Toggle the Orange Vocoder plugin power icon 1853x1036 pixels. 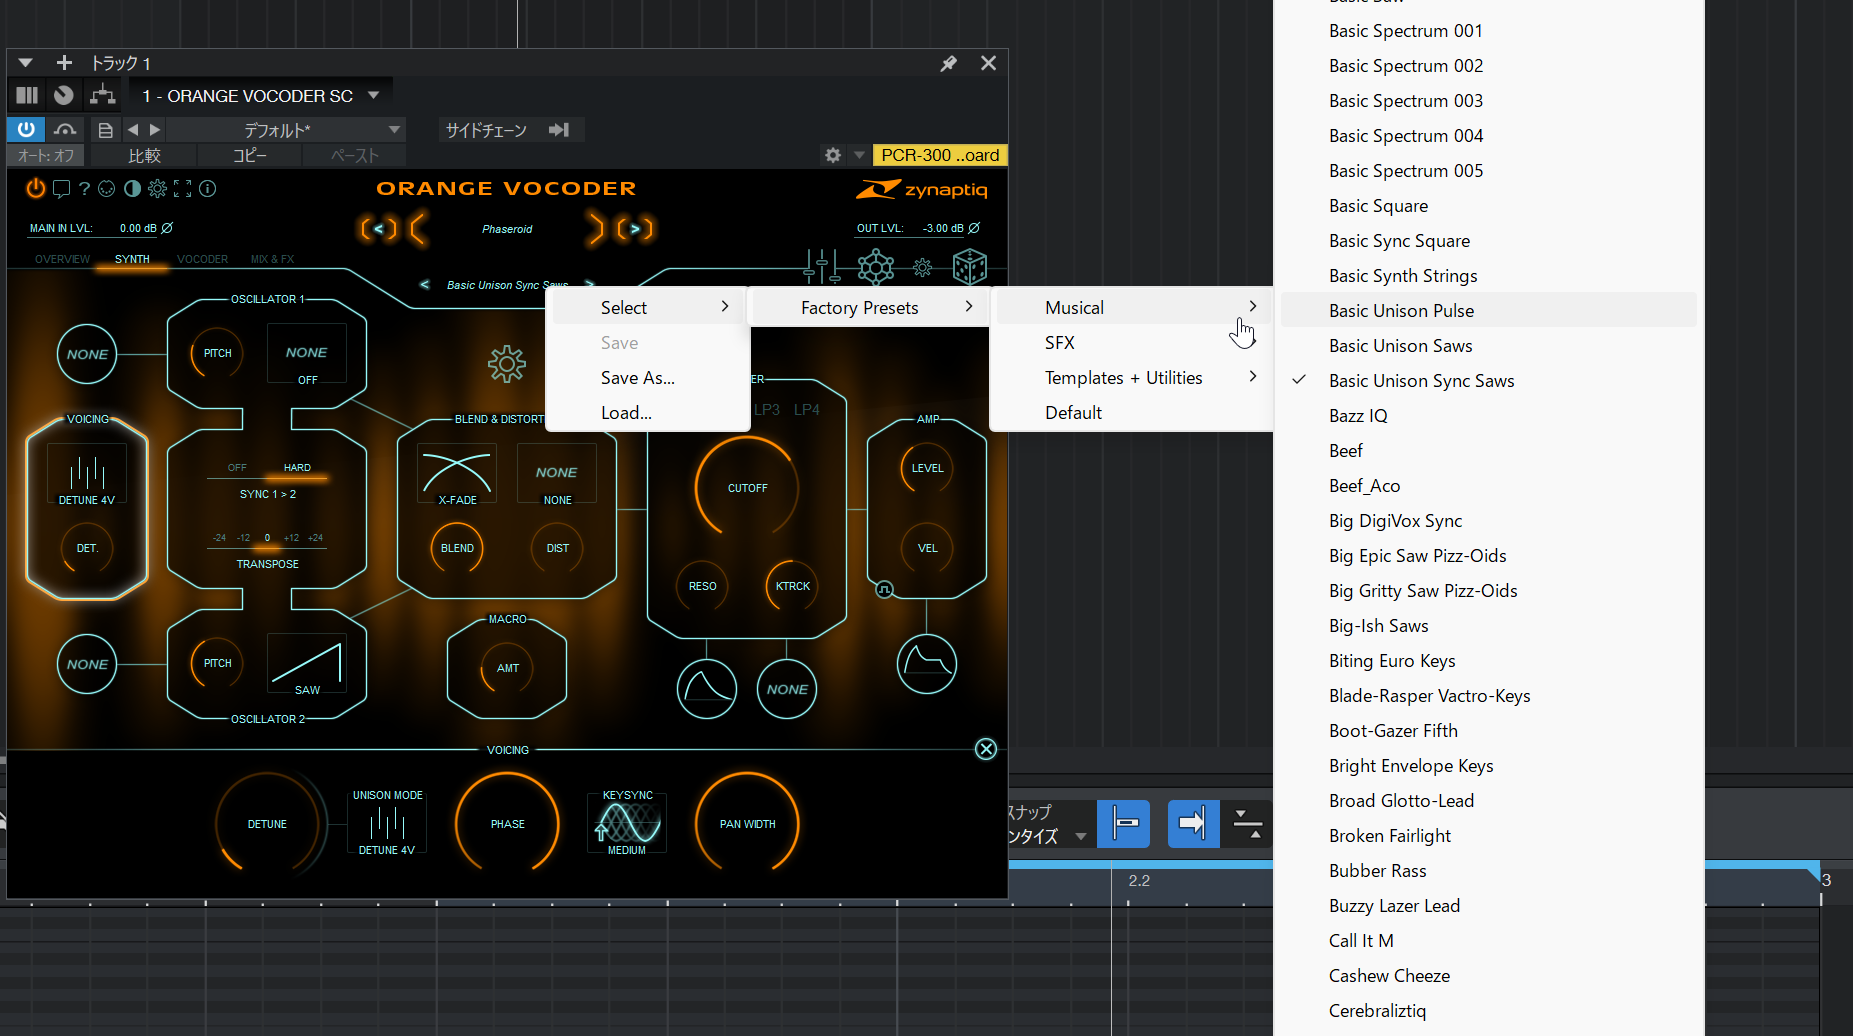[x=35, y=188]
